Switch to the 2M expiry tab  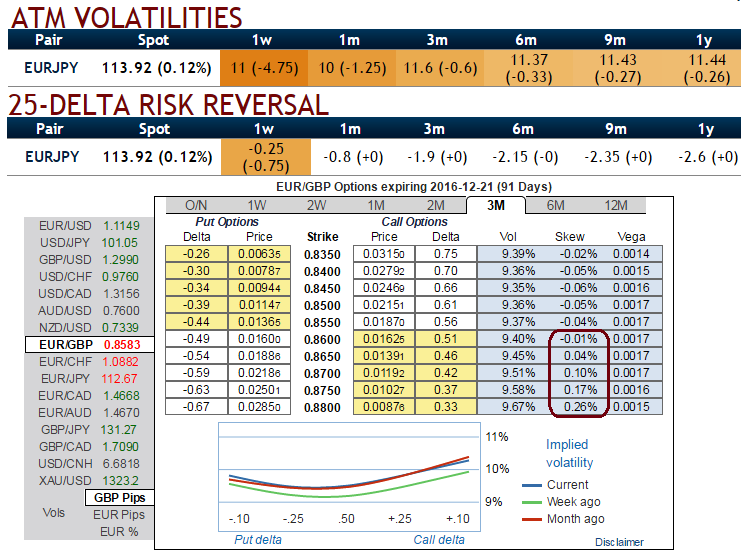click(435, 205)
